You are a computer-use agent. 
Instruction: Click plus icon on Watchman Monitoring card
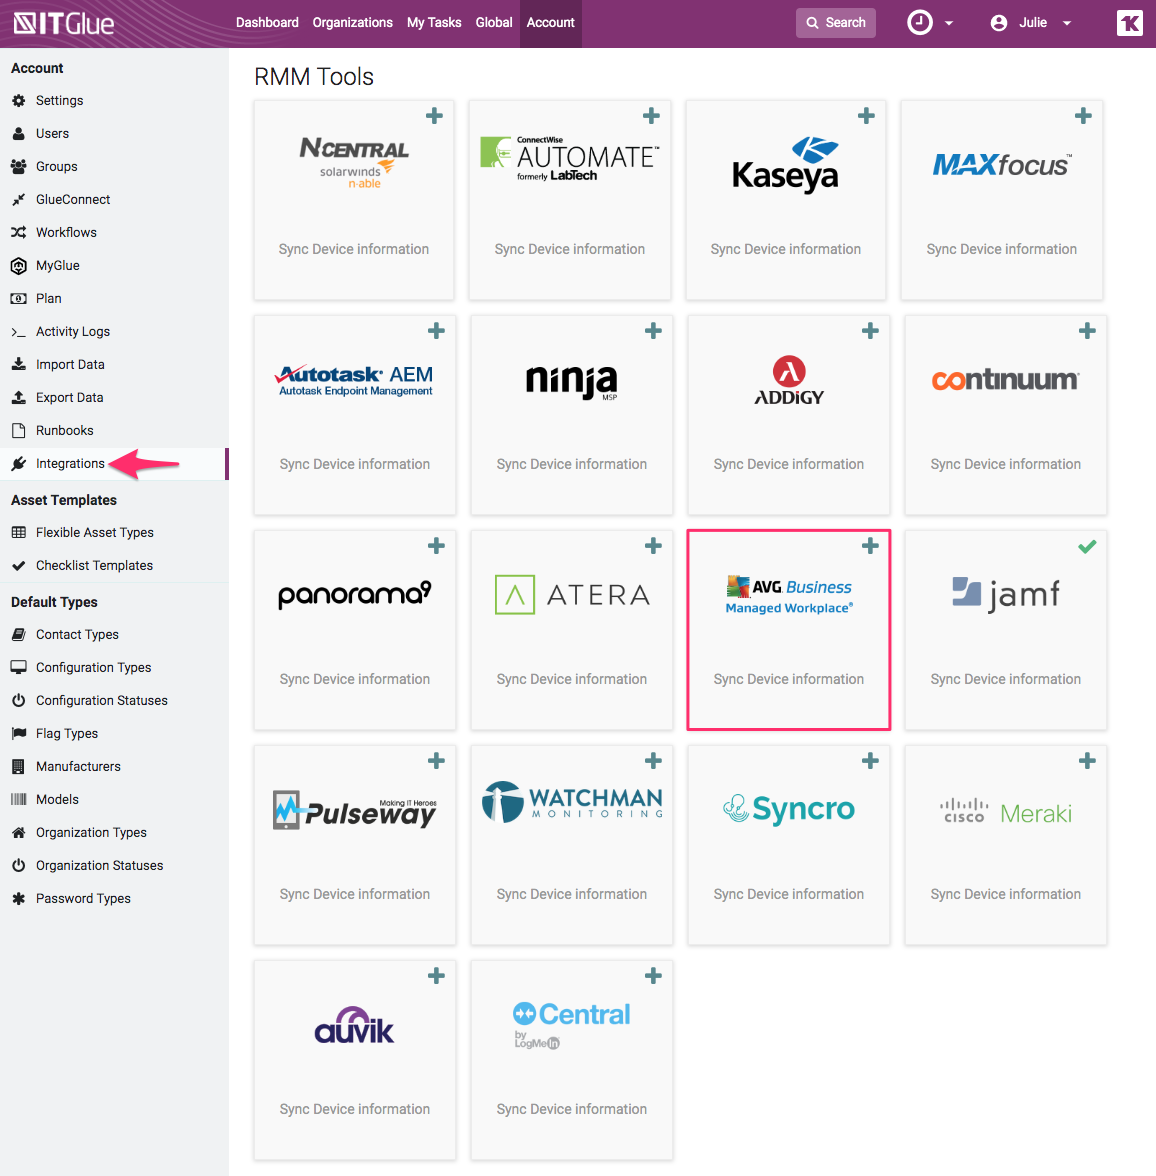(x=653, y=761)
